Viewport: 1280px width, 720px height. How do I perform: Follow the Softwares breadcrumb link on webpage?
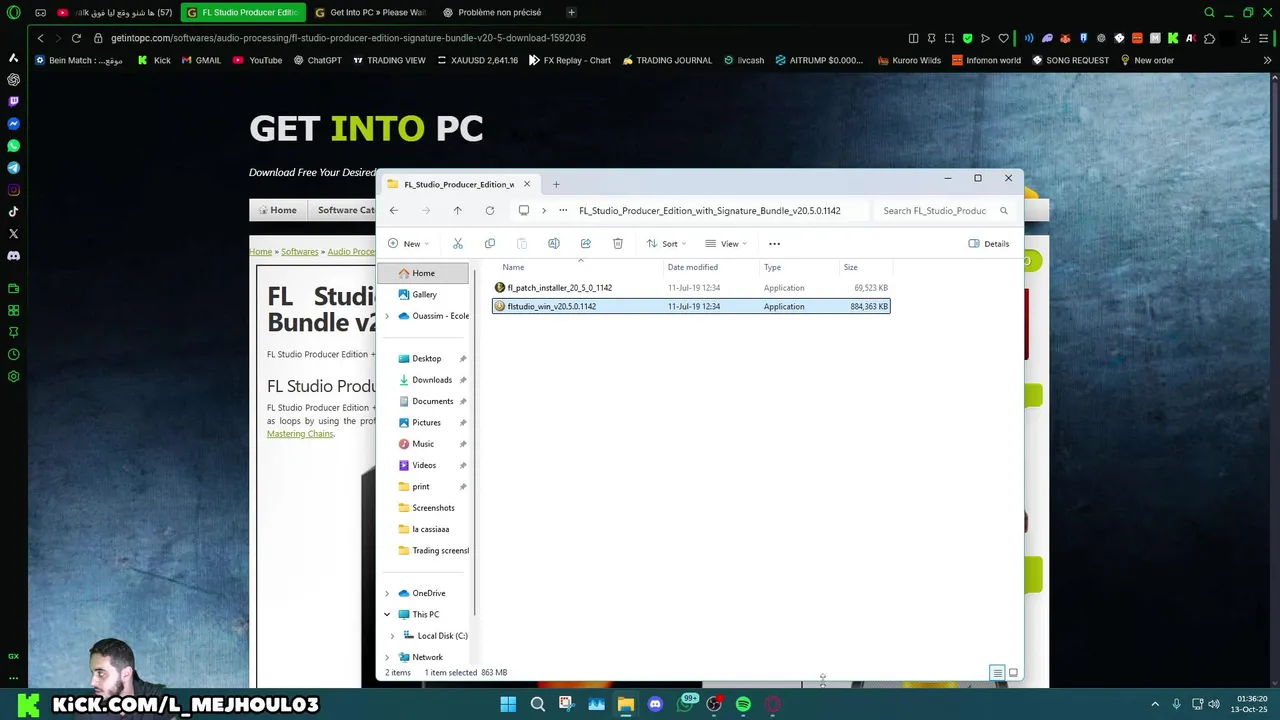pos(299,252)
